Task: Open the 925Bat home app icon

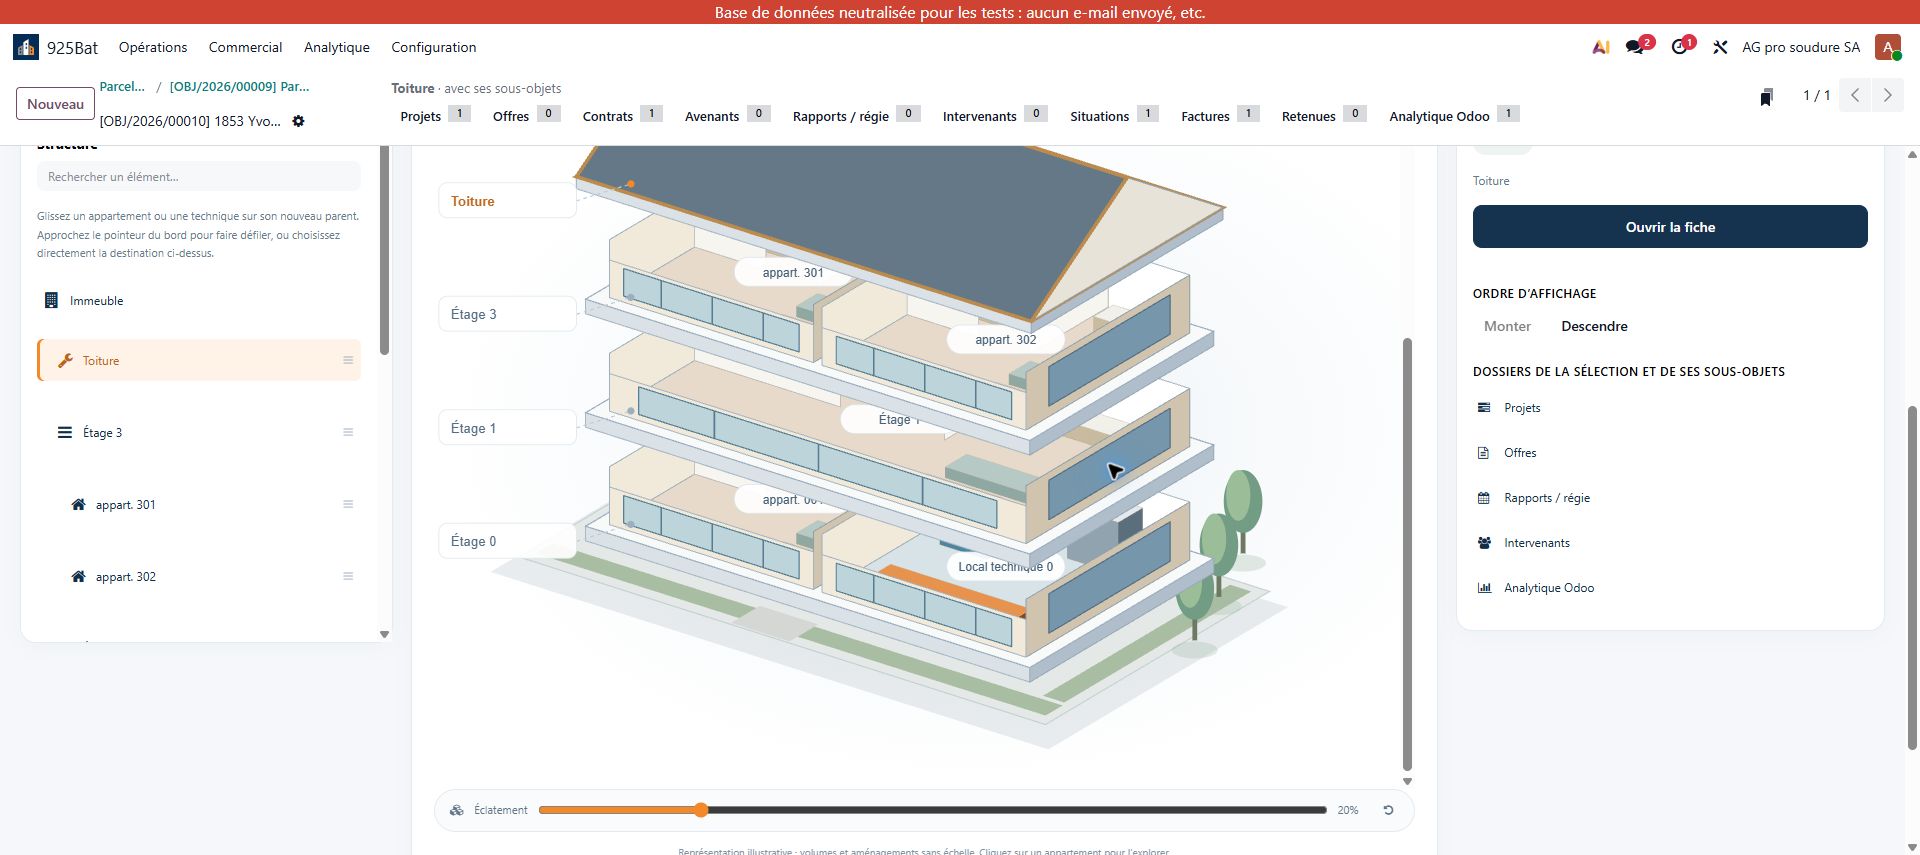Action: (26, 47)
